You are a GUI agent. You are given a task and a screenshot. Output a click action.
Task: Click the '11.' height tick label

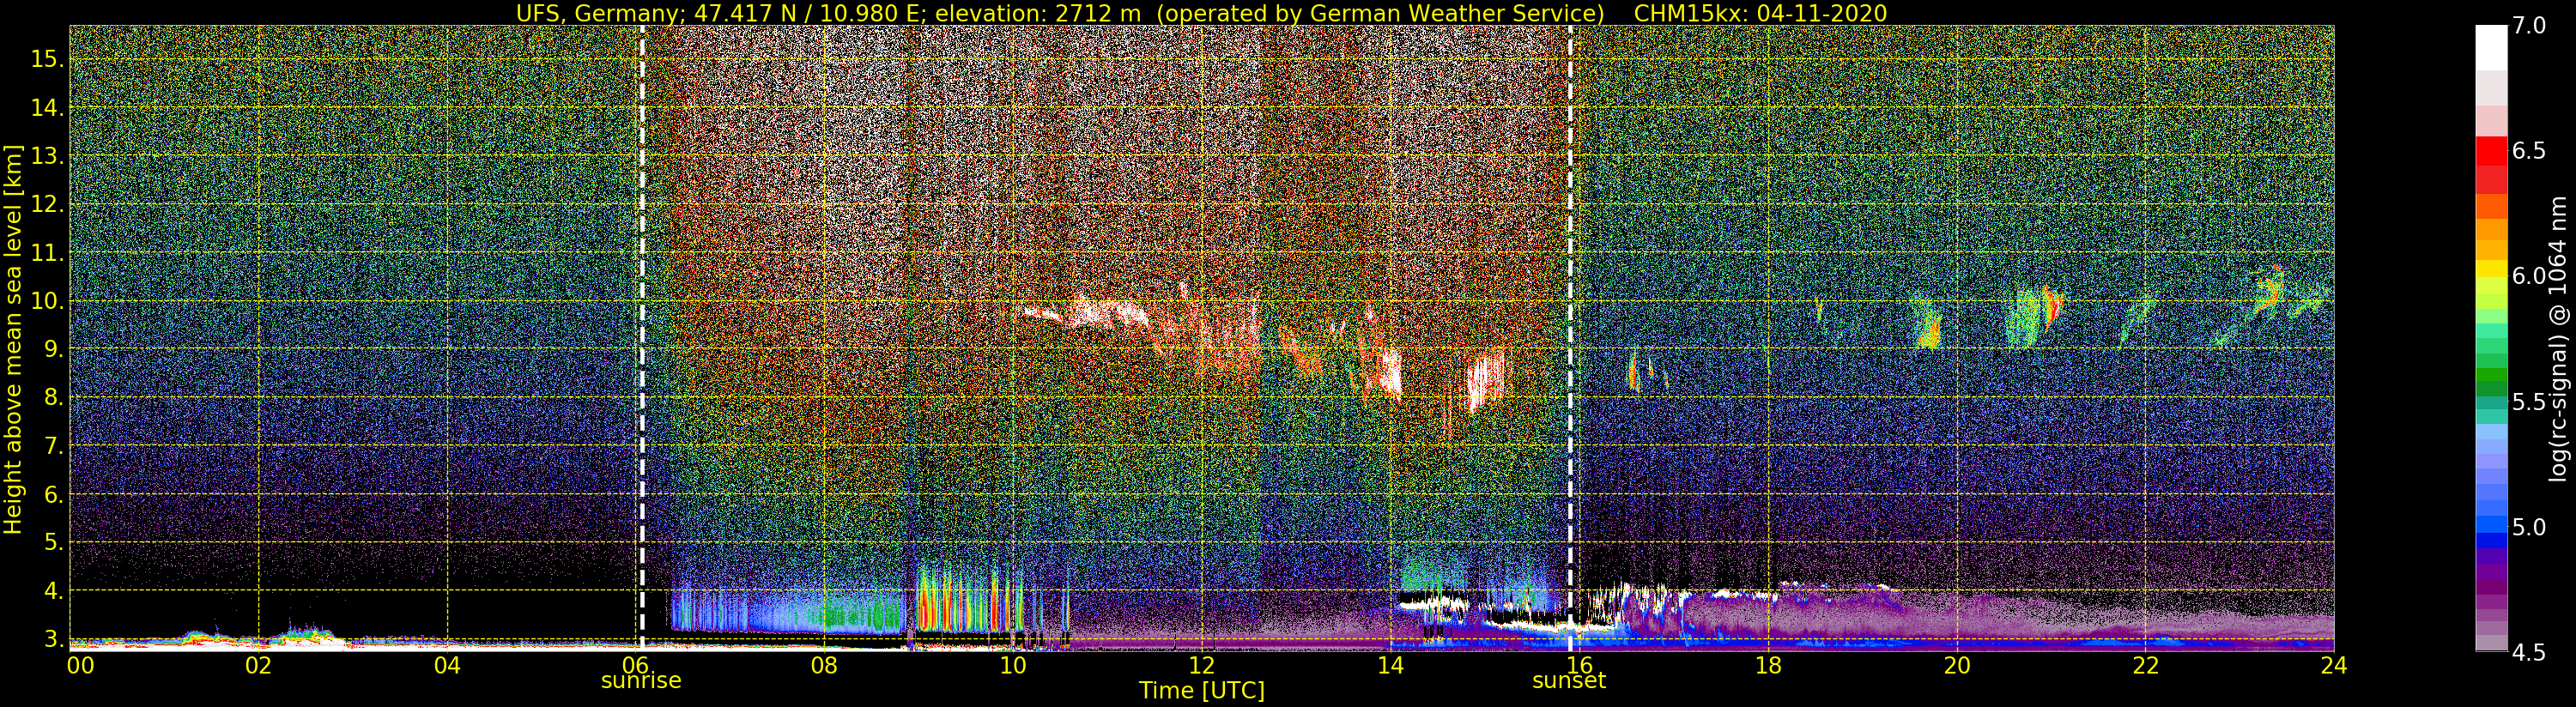47,253
